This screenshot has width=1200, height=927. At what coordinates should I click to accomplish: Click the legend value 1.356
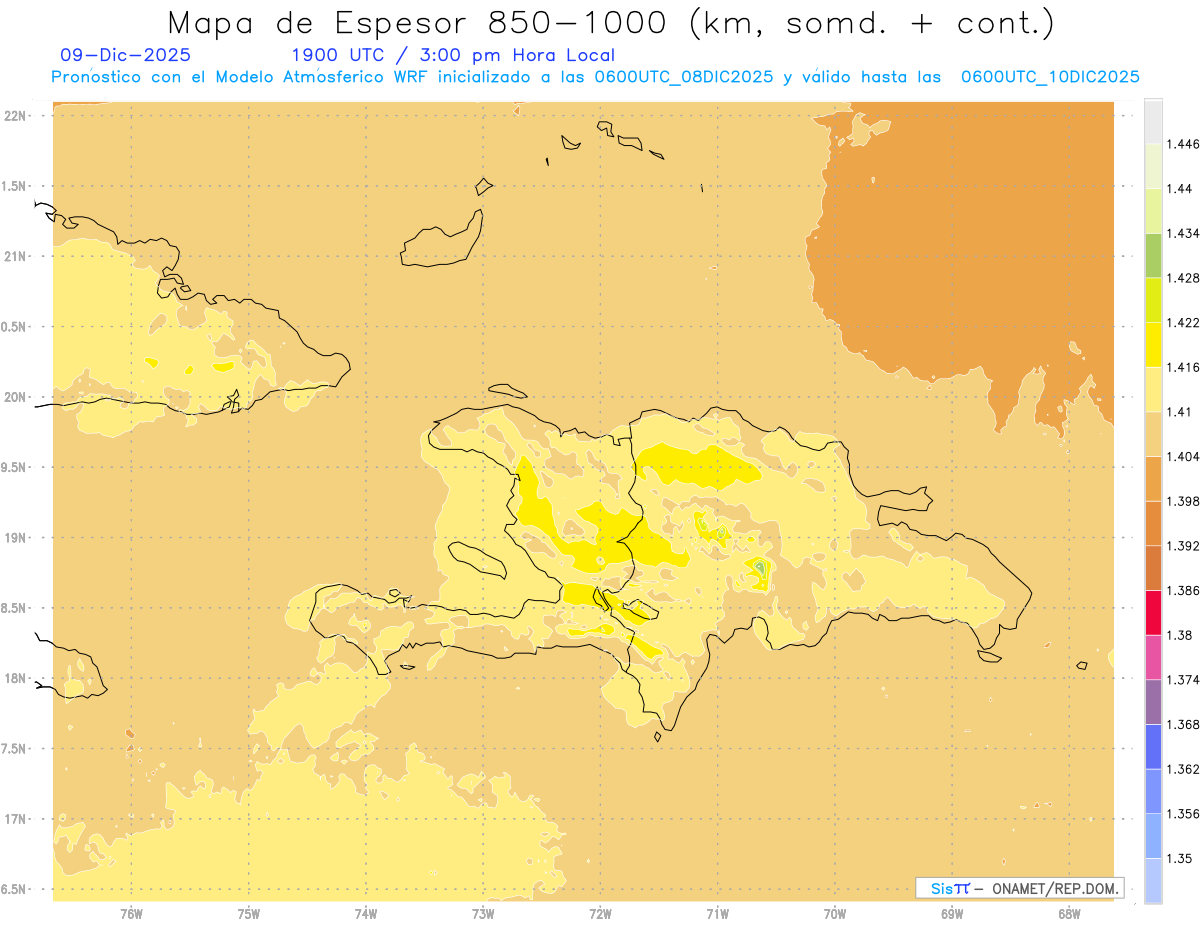tap(1182, 814)
